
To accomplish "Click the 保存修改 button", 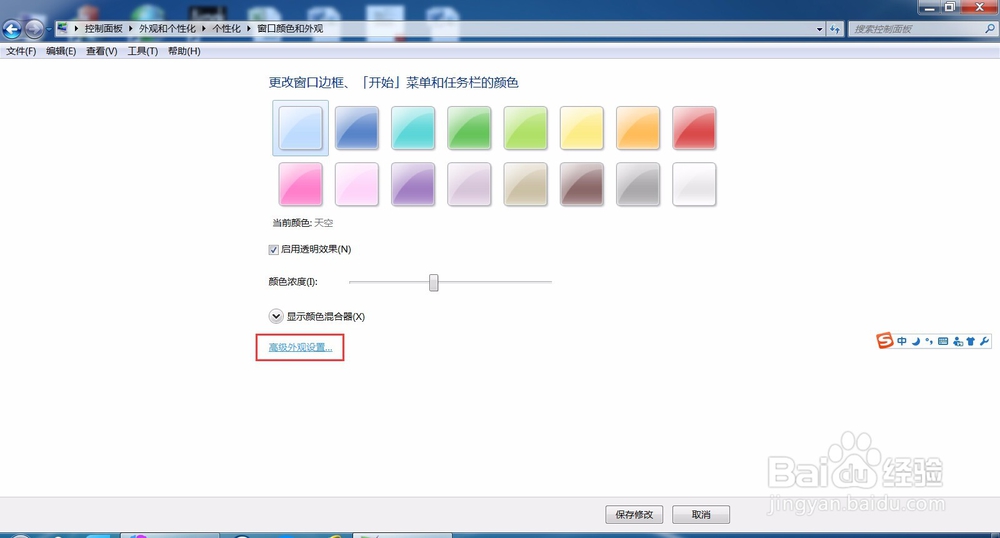I will pyautogui.click(x=634, y=514).
